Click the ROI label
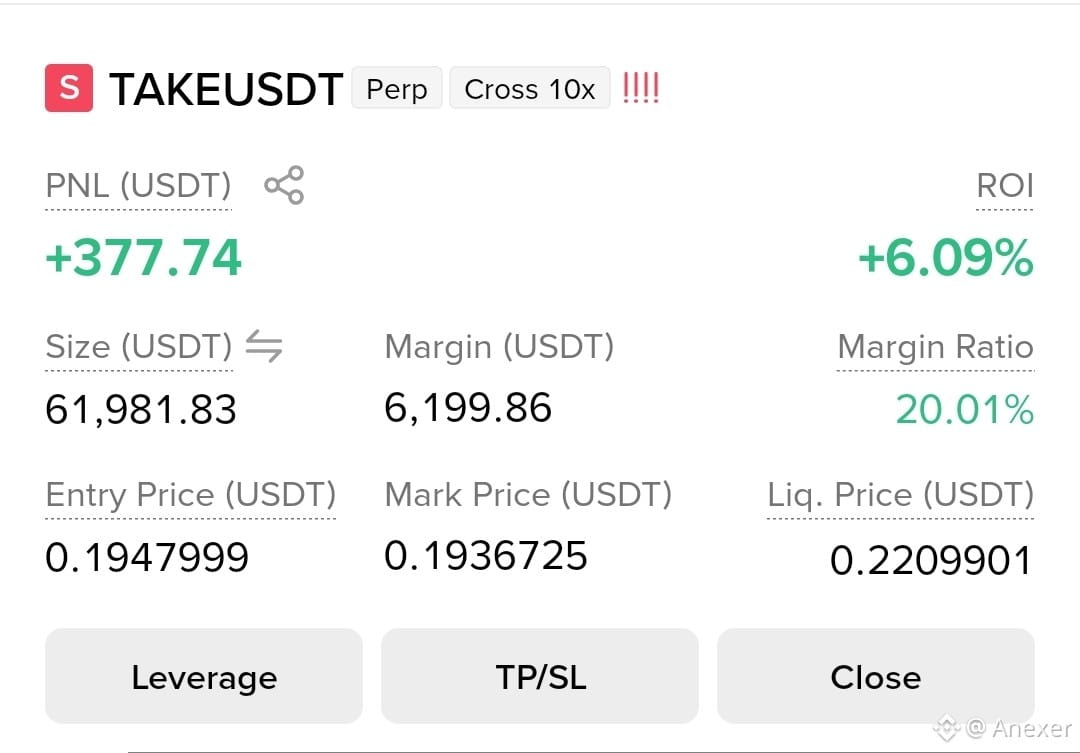The image size is (1080, 753). click(x=1005, y=185)
